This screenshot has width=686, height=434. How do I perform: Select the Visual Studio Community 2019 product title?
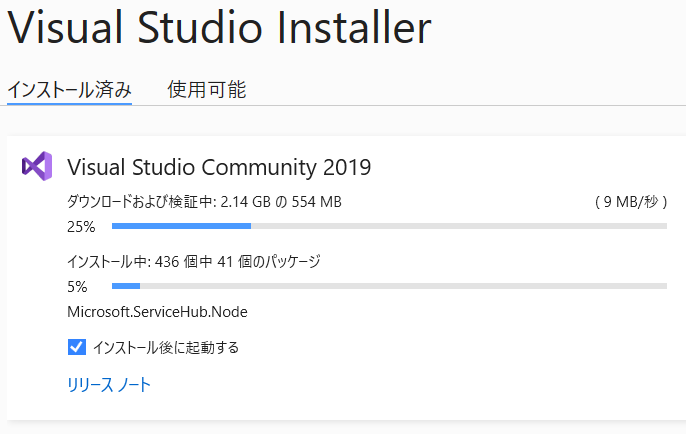point(219,167)
